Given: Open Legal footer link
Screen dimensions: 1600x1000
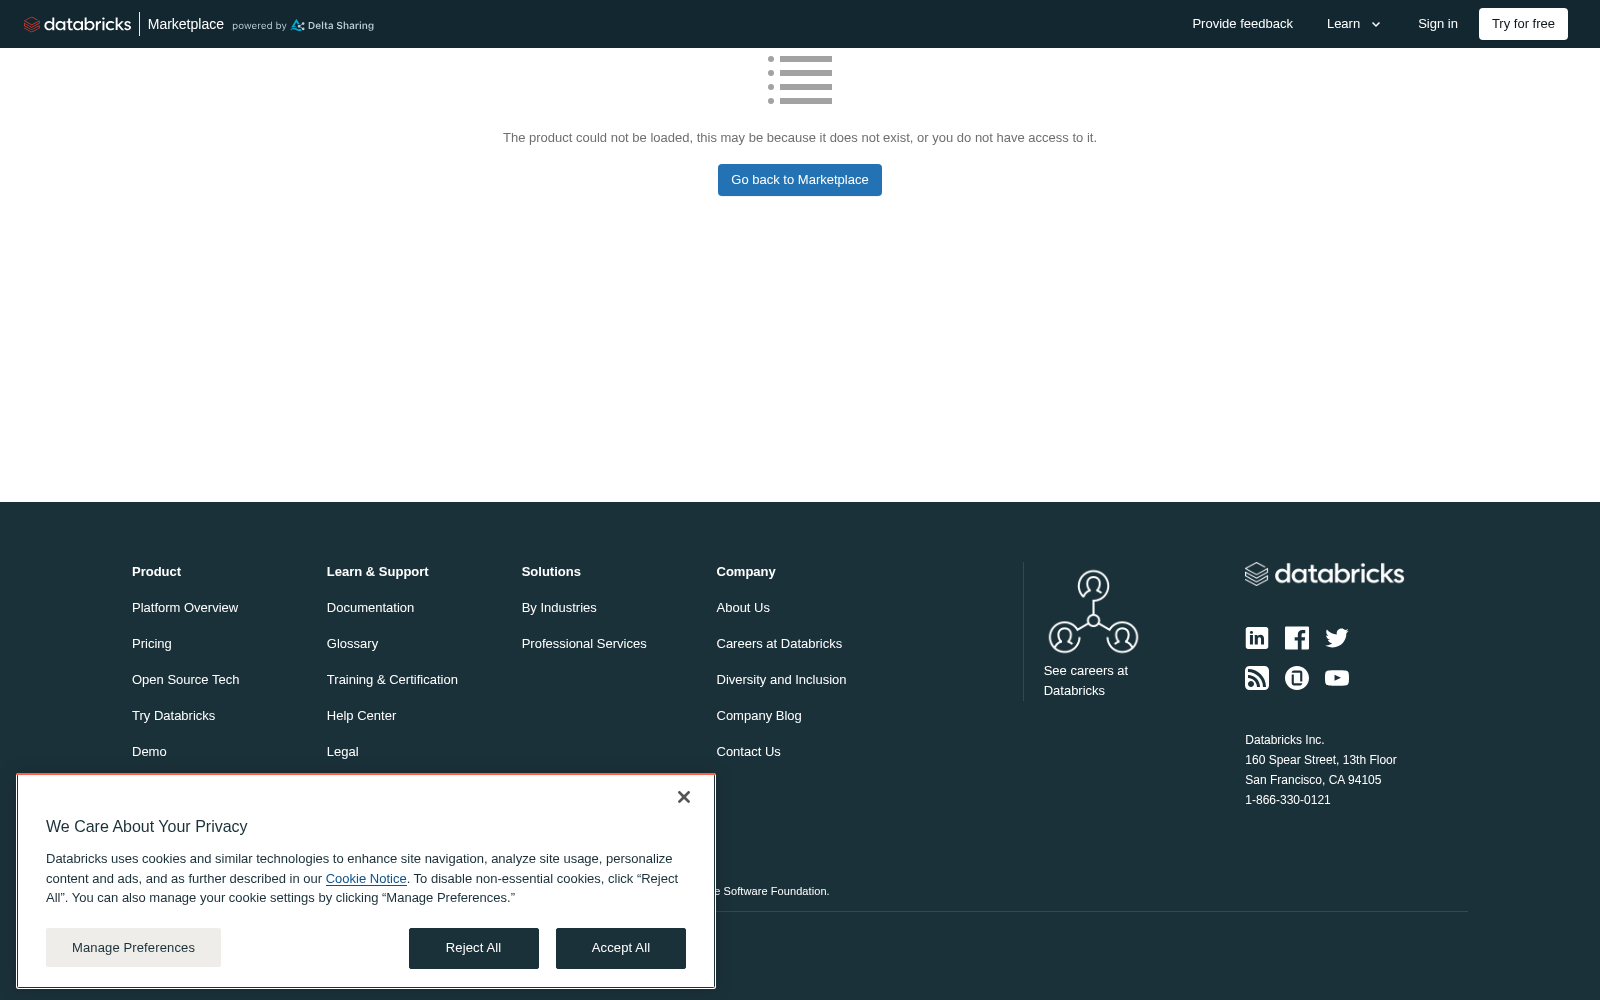Looking at the screenshot, I should pyautogui.click(x=342, y=752).
